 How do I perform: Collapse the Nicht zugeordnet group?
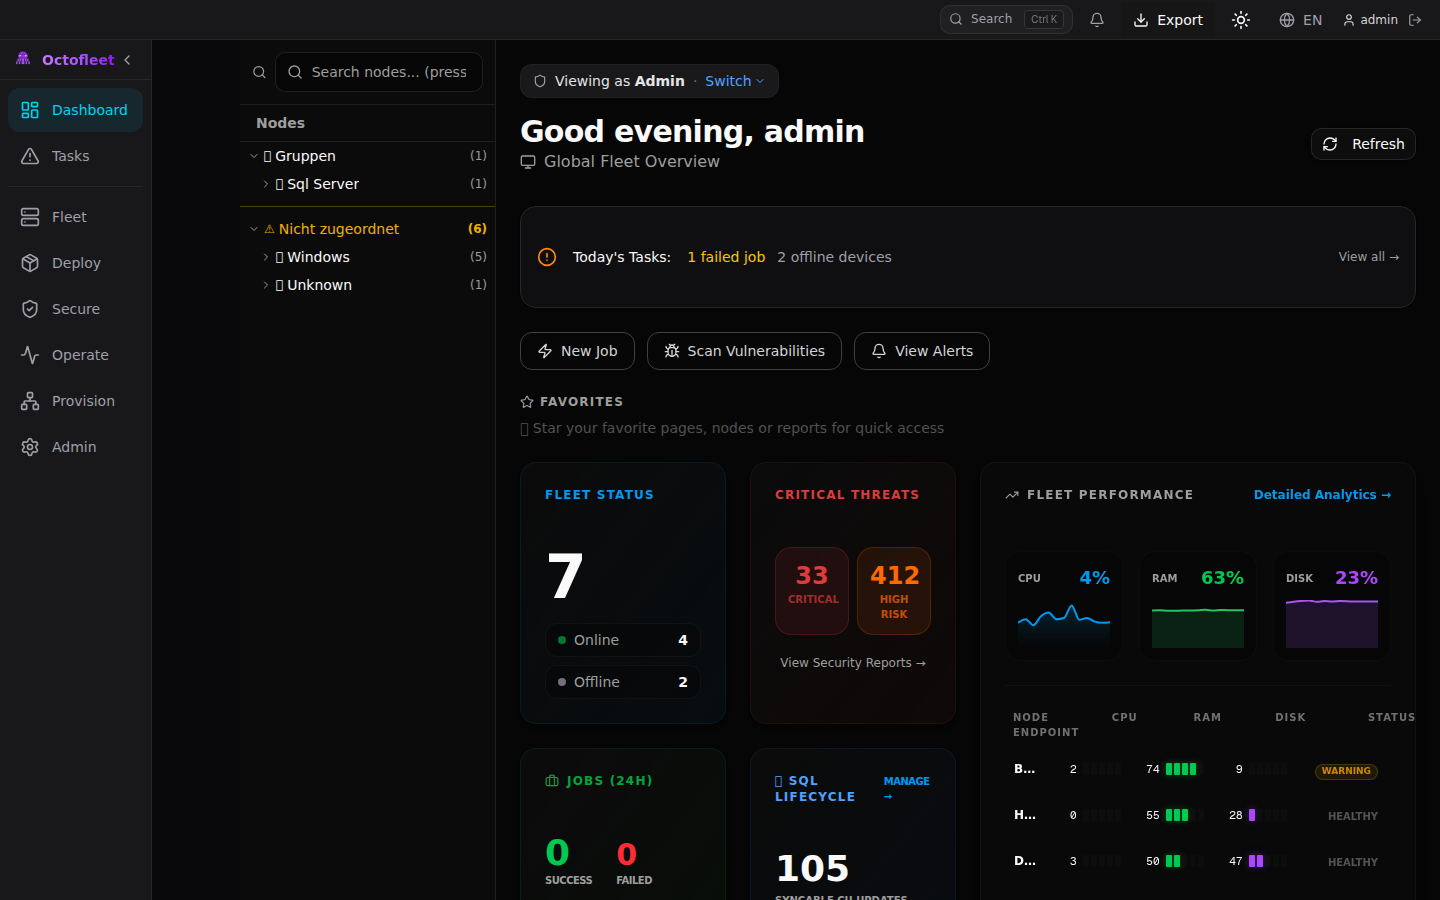[x=253, y=228]
